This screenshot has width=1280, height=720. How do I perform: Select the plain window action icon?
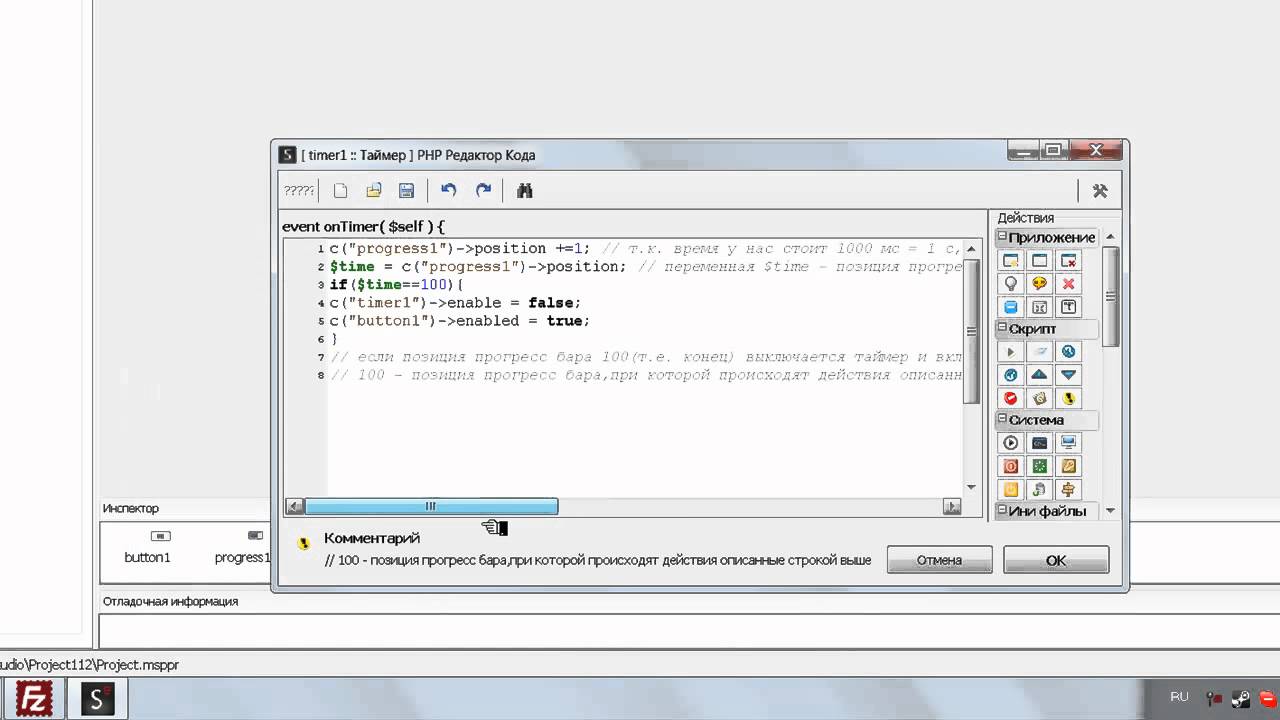pyautogui.click(x=1040, y=261)
